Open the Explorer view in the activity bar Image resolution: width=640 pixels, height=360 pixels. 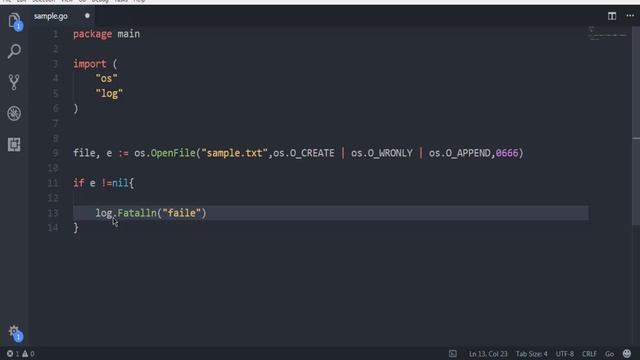coord(14,20)
